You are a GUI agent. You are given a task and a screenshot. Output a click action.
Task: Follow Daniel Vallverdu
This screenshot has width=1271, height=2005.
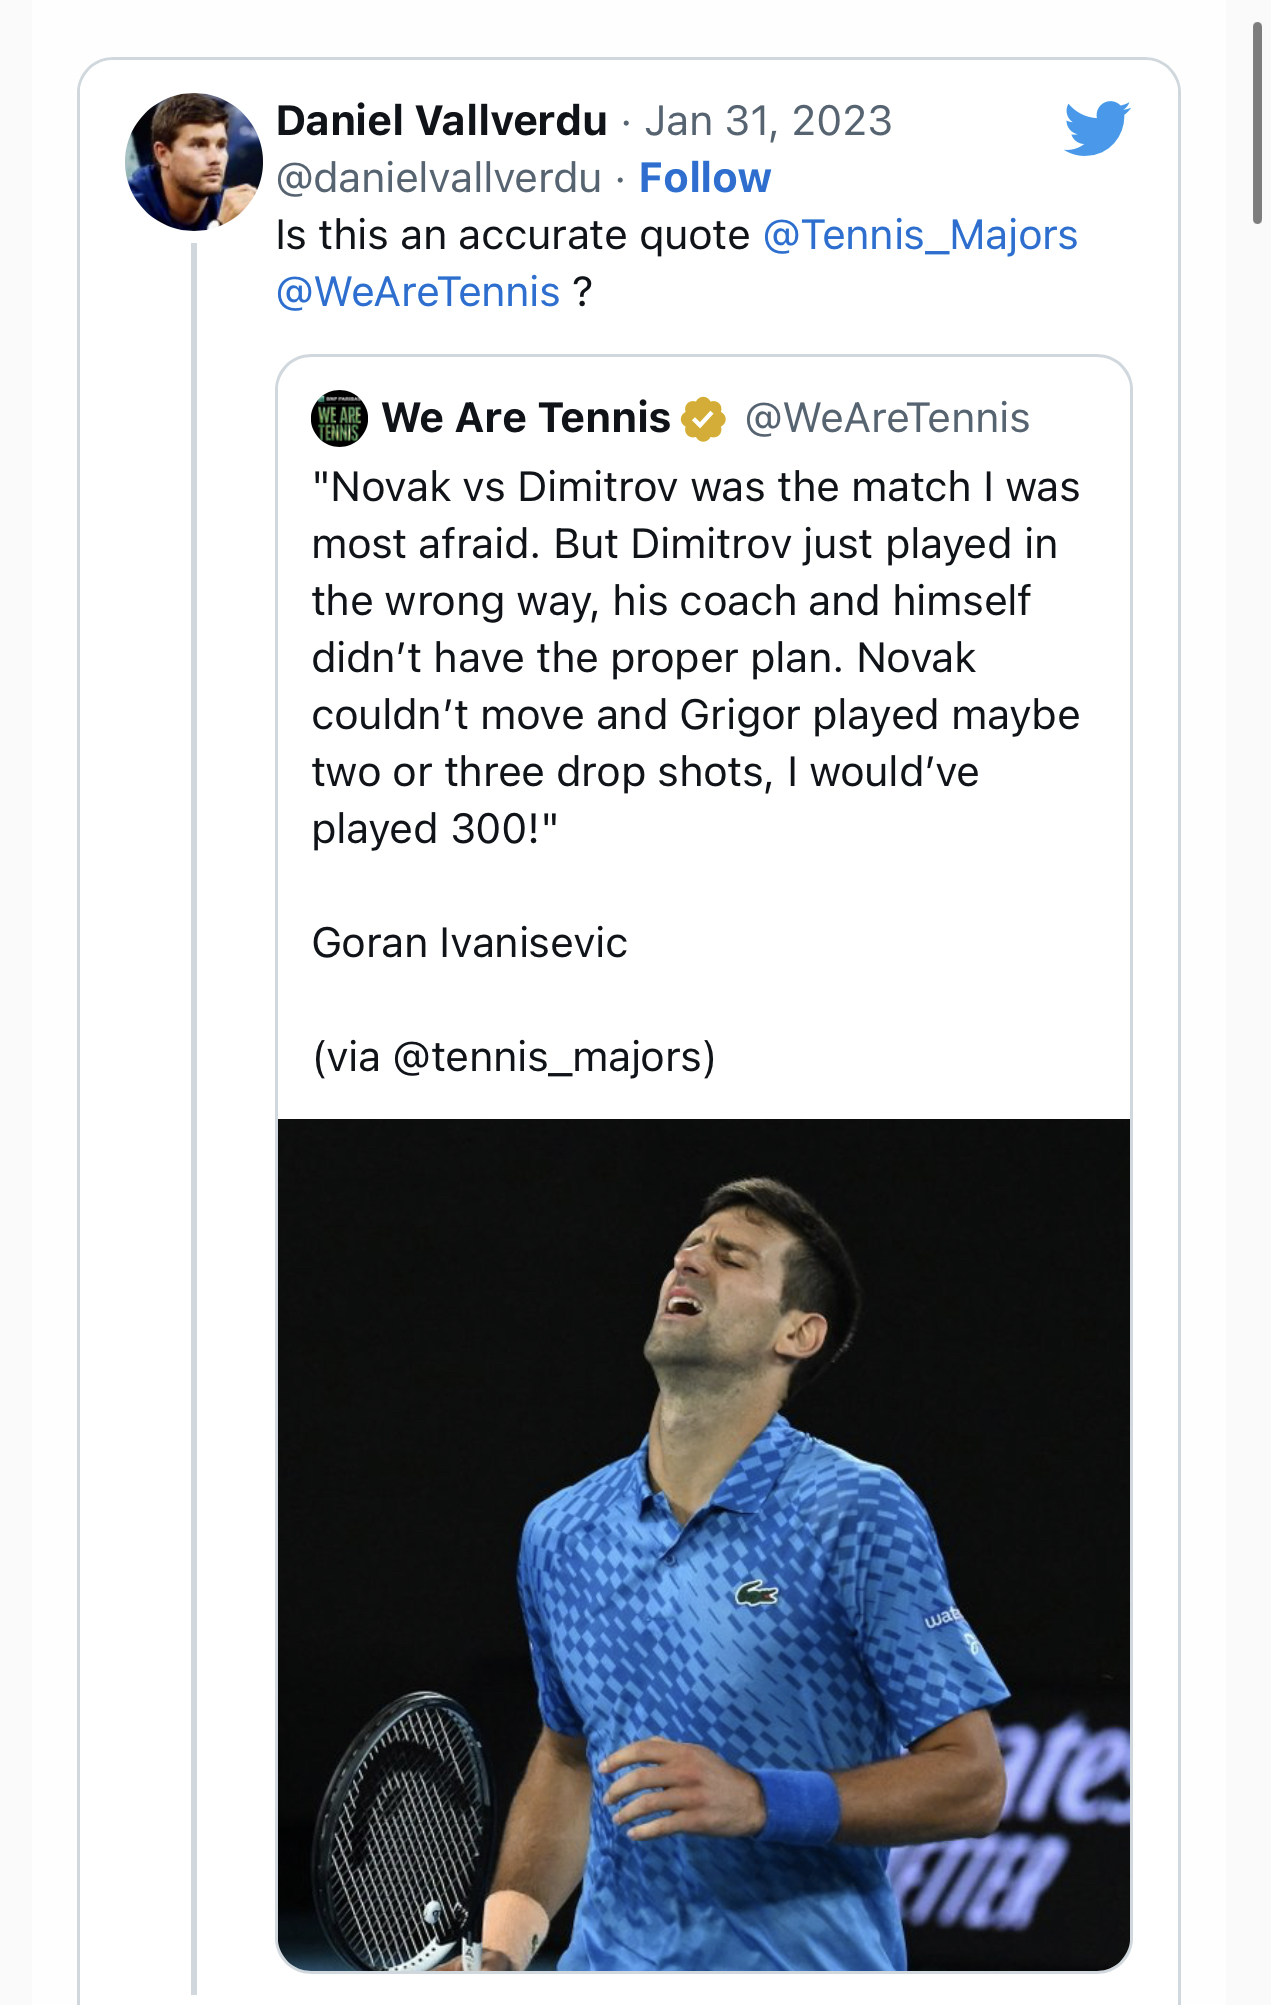pos(705,178)
